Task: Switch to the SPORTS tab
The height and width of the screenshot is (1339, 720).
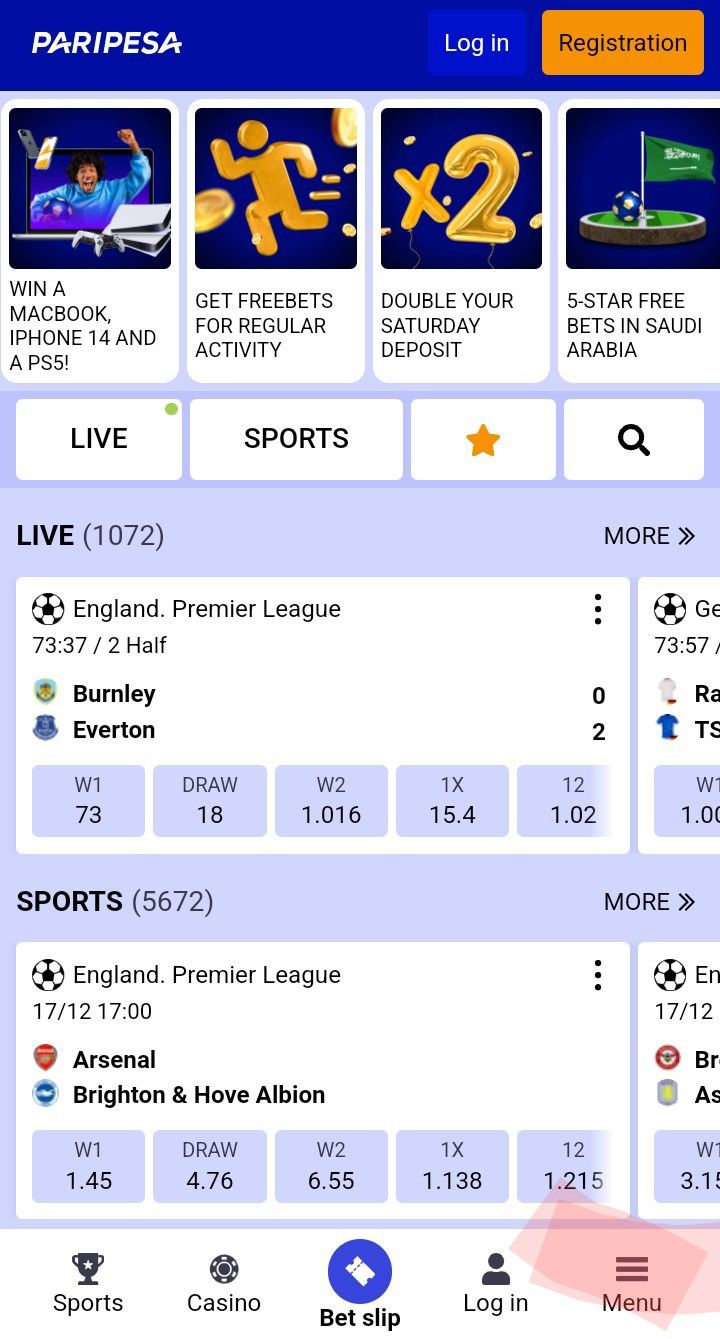Action: coord(296,440)
